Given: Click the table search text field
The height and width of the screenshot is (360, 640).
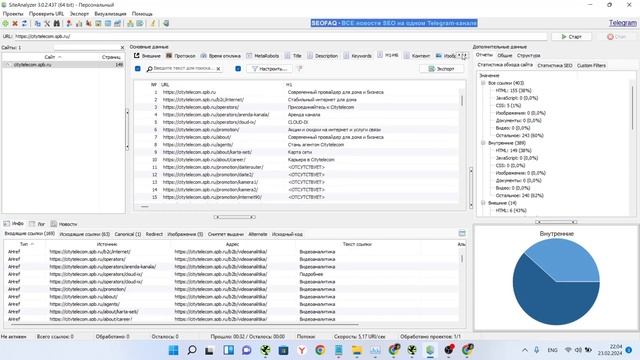Looking at the screenshot, I should click(182, 69).
